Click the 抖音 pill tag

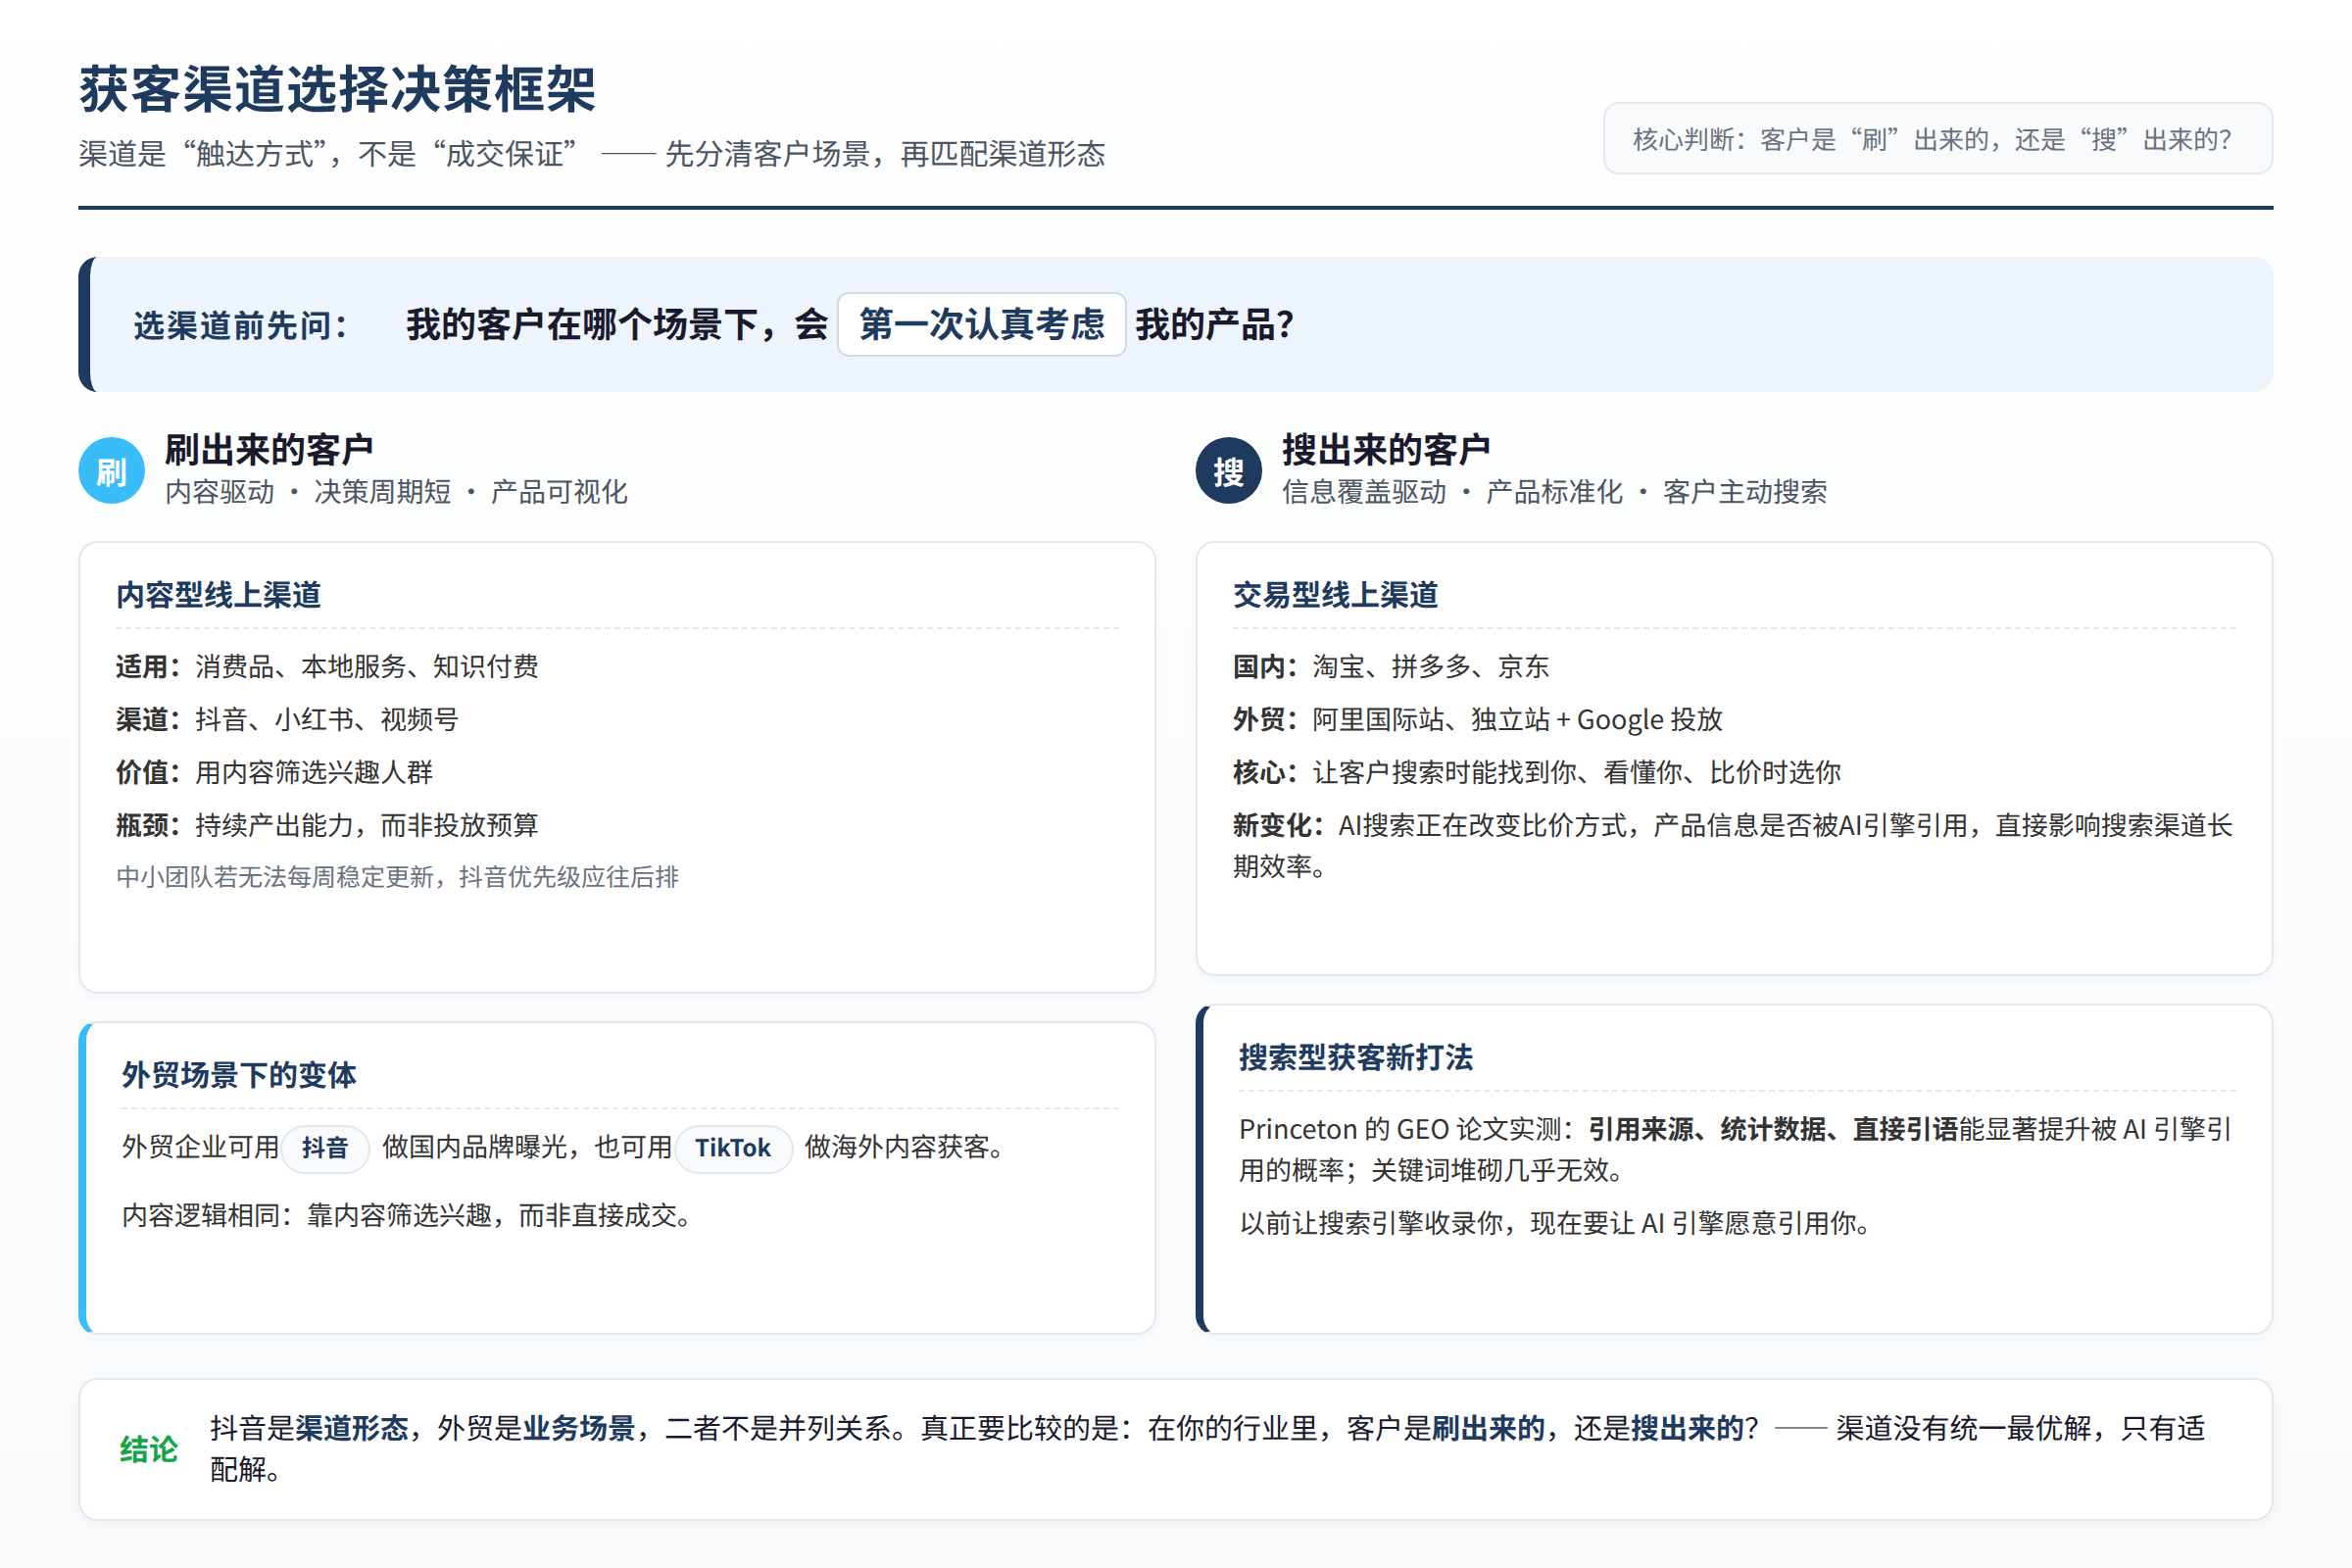325,1148
